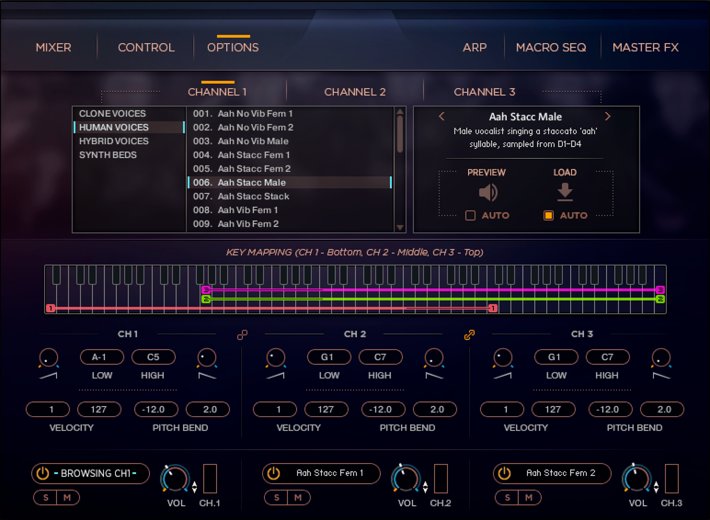Screen dimensions: 710x520
Task: Select the HYBRID VOICES category
Action: pyautogui.click(x=114, y=141)
